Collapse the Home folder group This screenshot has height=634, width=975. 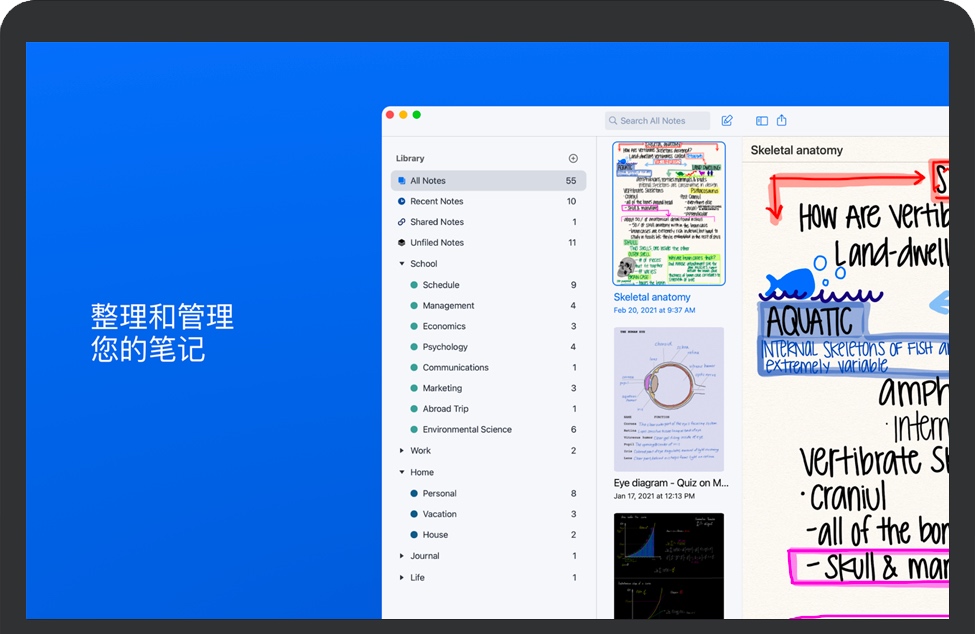402,472
